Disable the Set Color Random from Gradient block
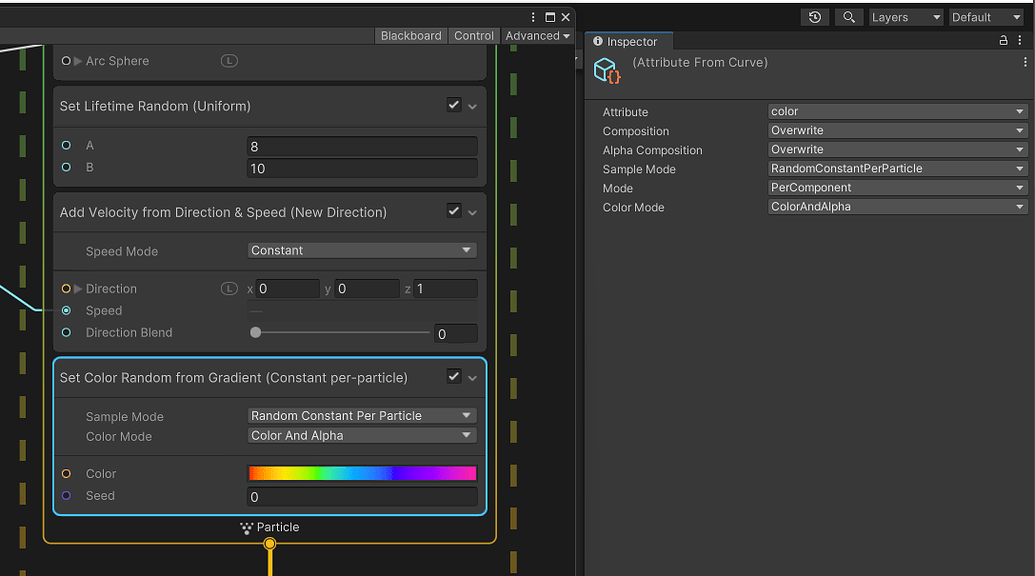The height and width of the screenshot is (576, 1035). pos(453,377)
